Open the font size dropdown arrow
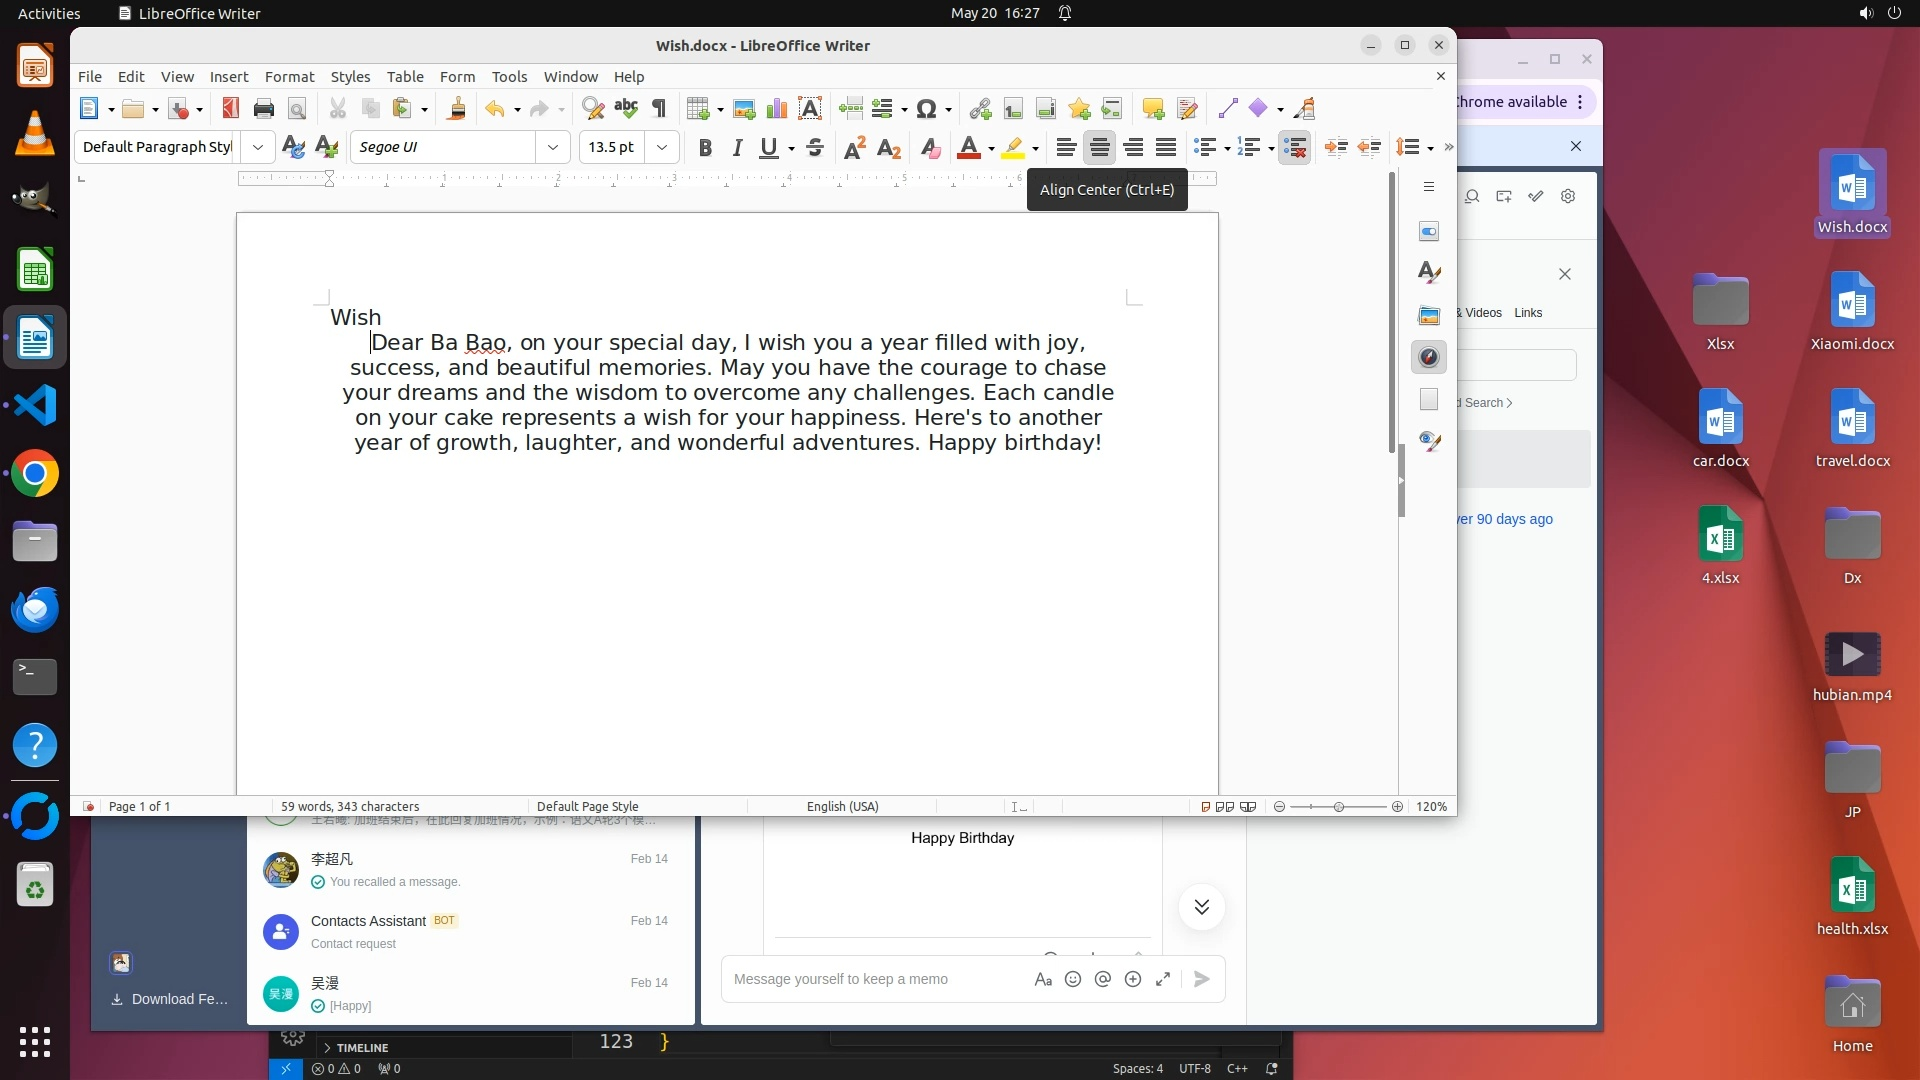The image size is (1920, 1080). tap(662, 148)
